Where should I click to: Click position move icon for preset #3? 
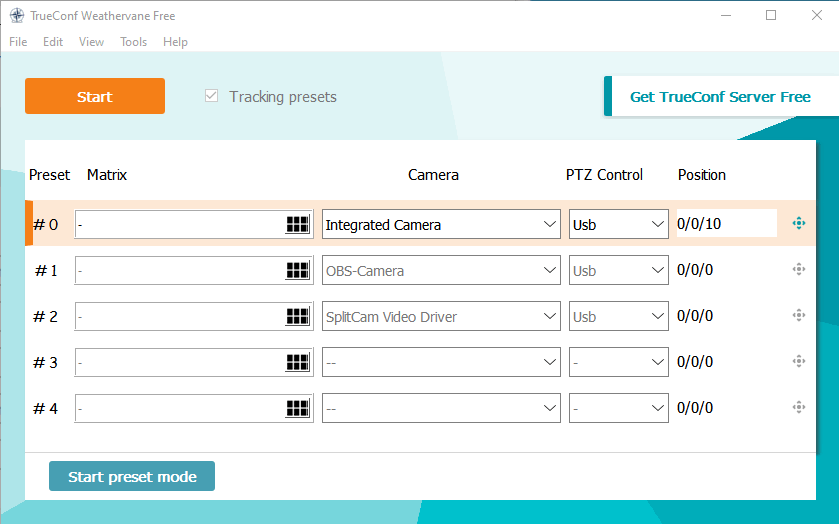pos(799,361)
